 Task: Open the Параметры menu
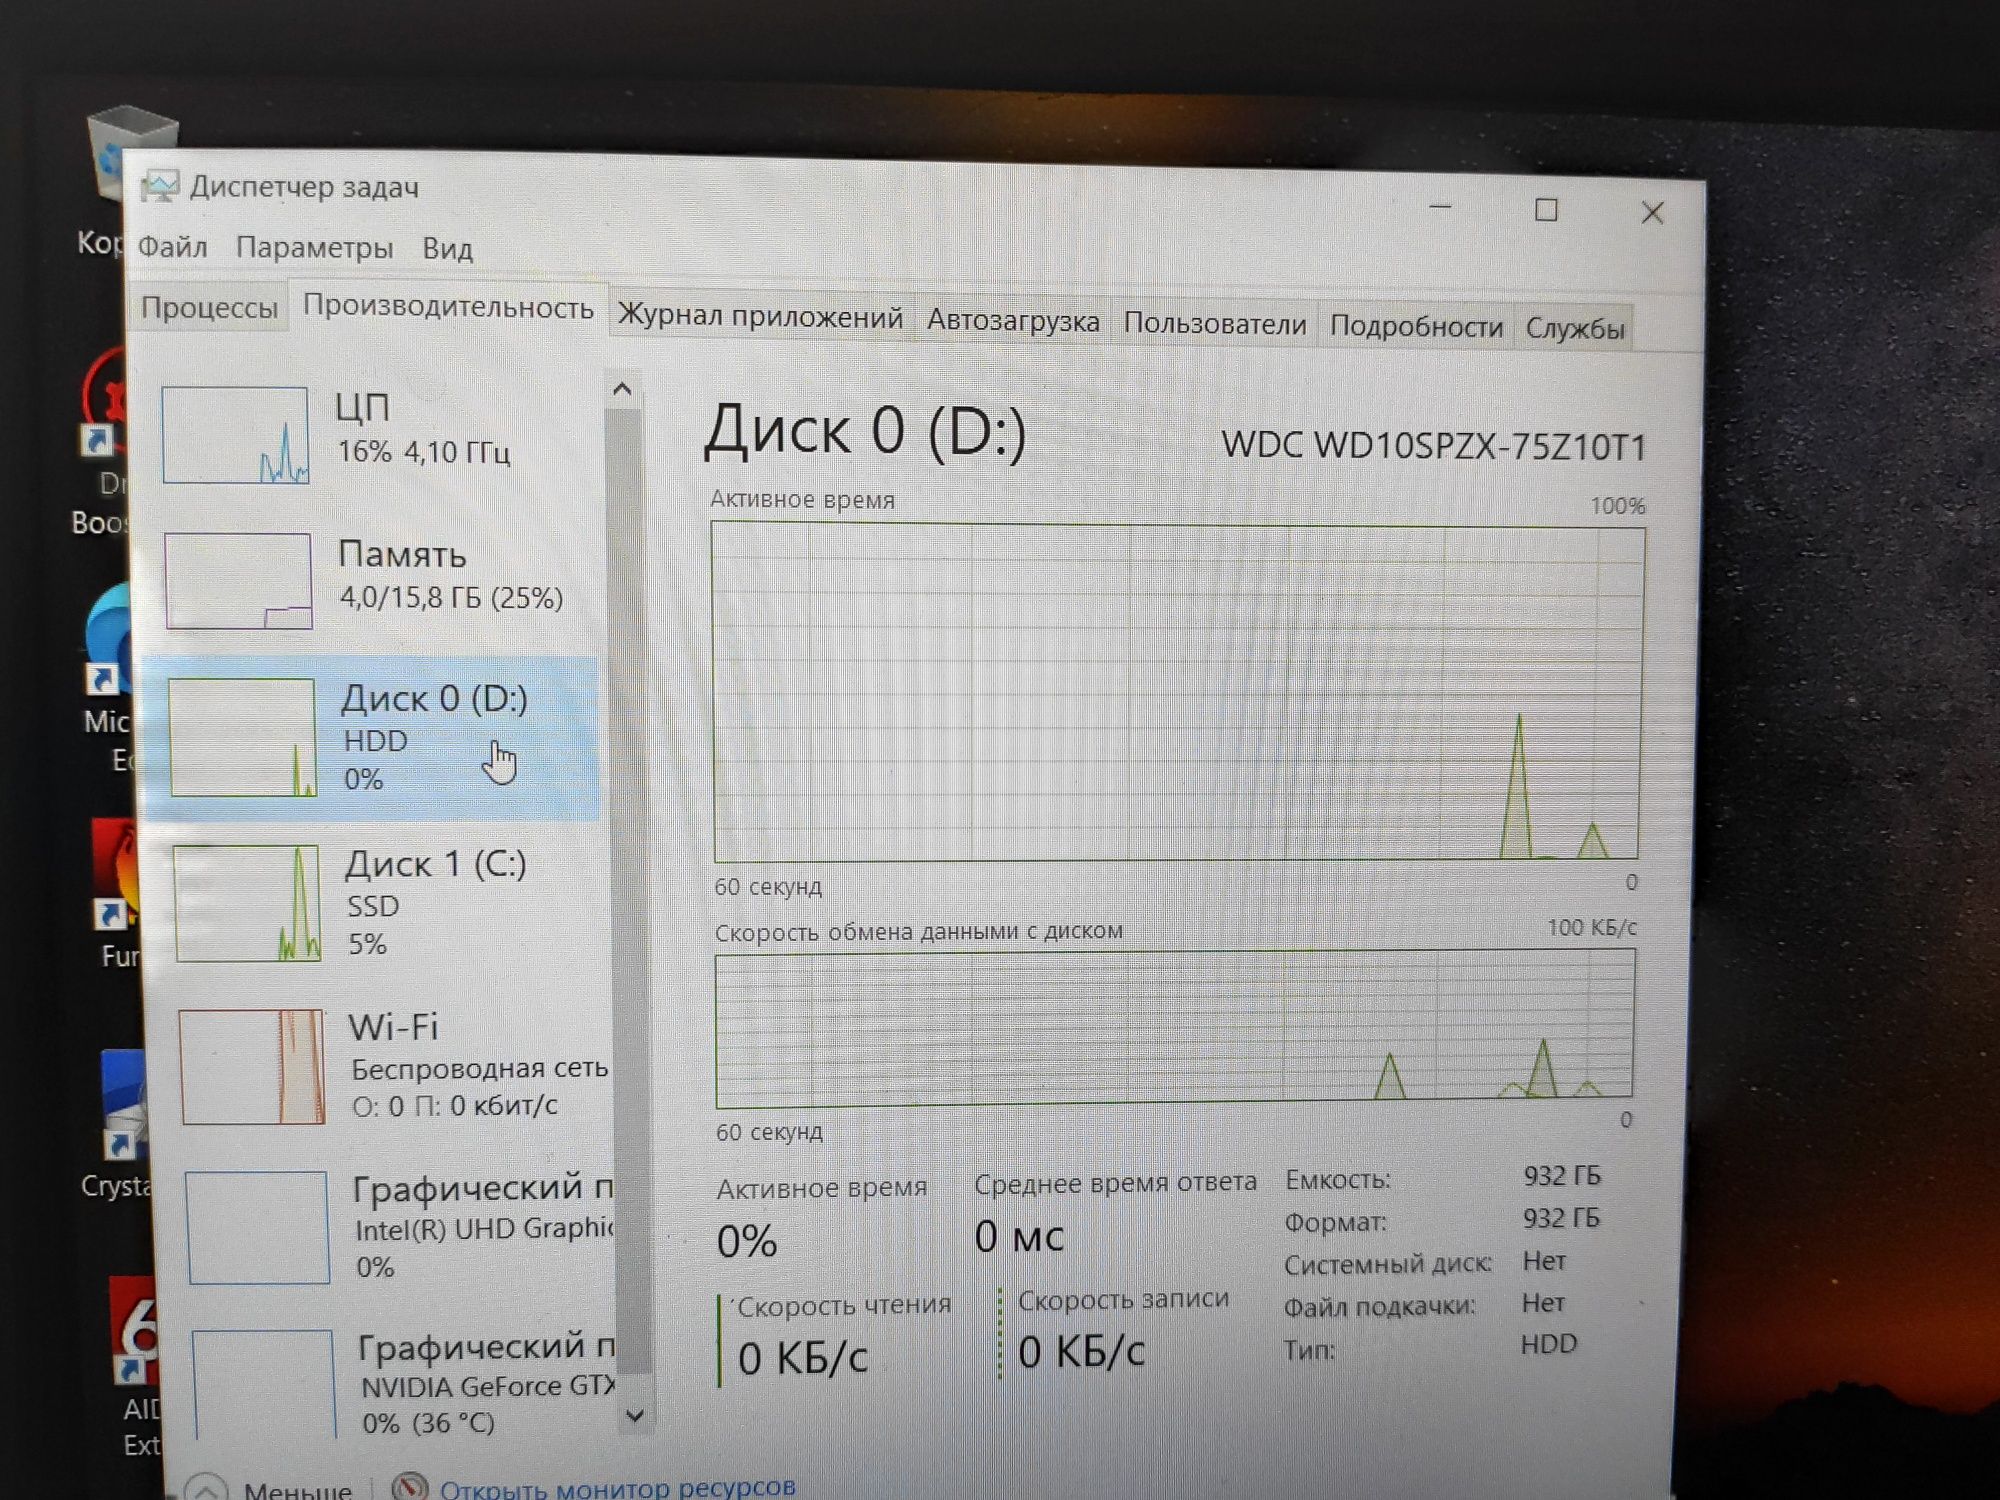point(314,248)
